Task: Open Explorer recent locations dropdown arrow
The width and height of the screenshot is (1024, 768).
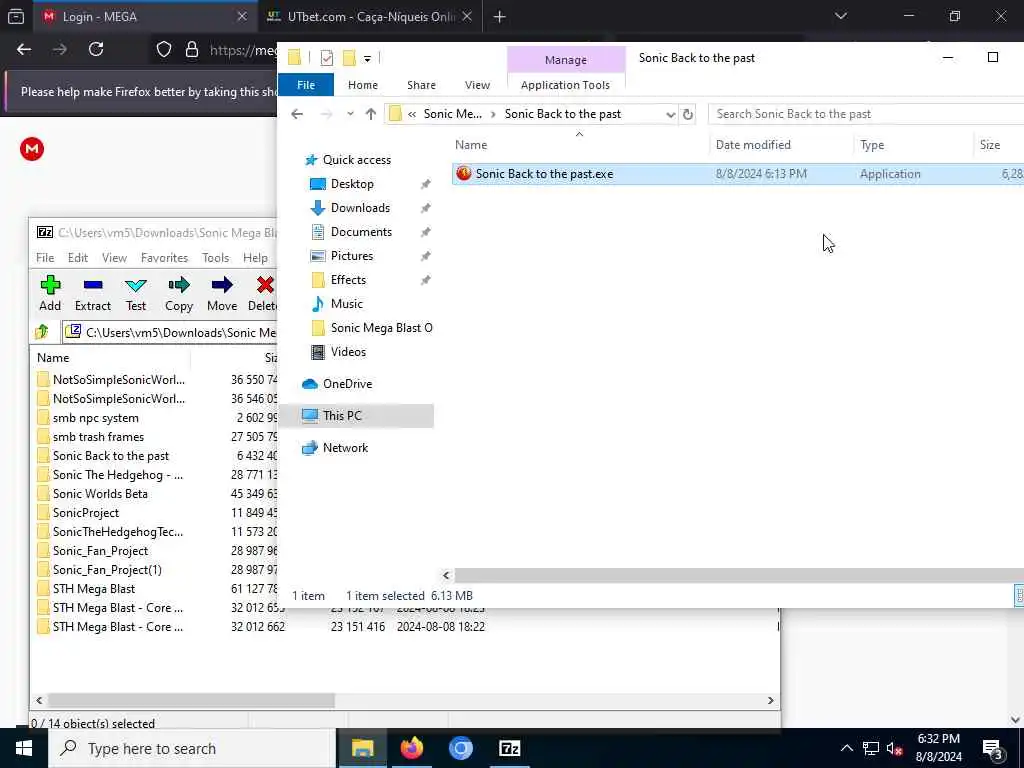Action: click(x=350, y=114)
